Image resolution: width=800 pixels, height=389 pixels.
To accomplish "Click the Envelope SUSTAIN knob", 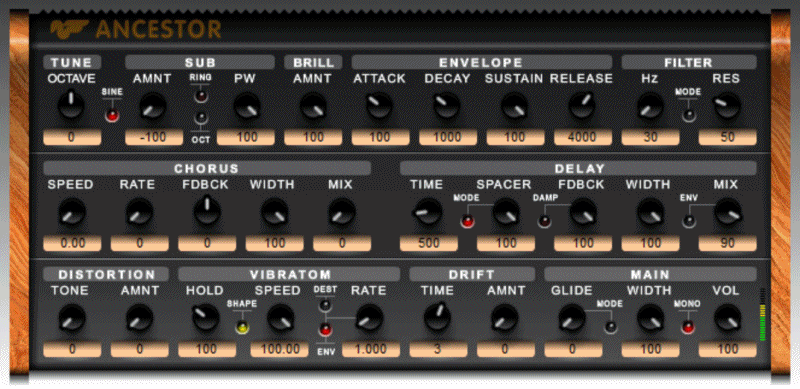I will pyautogui.click(x=514, y=106).
